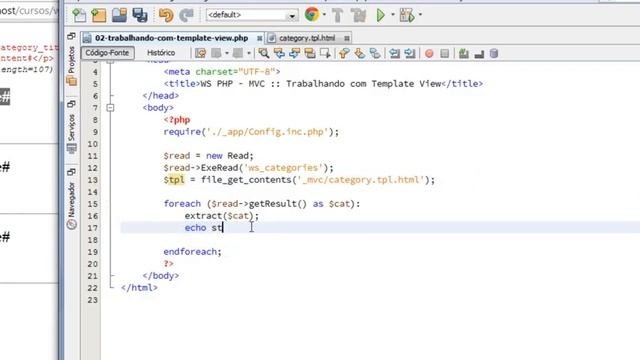This screenshot has height=360, width=640.
Task: Restore the panel group icon above Navegador
Action: (71, 172)
